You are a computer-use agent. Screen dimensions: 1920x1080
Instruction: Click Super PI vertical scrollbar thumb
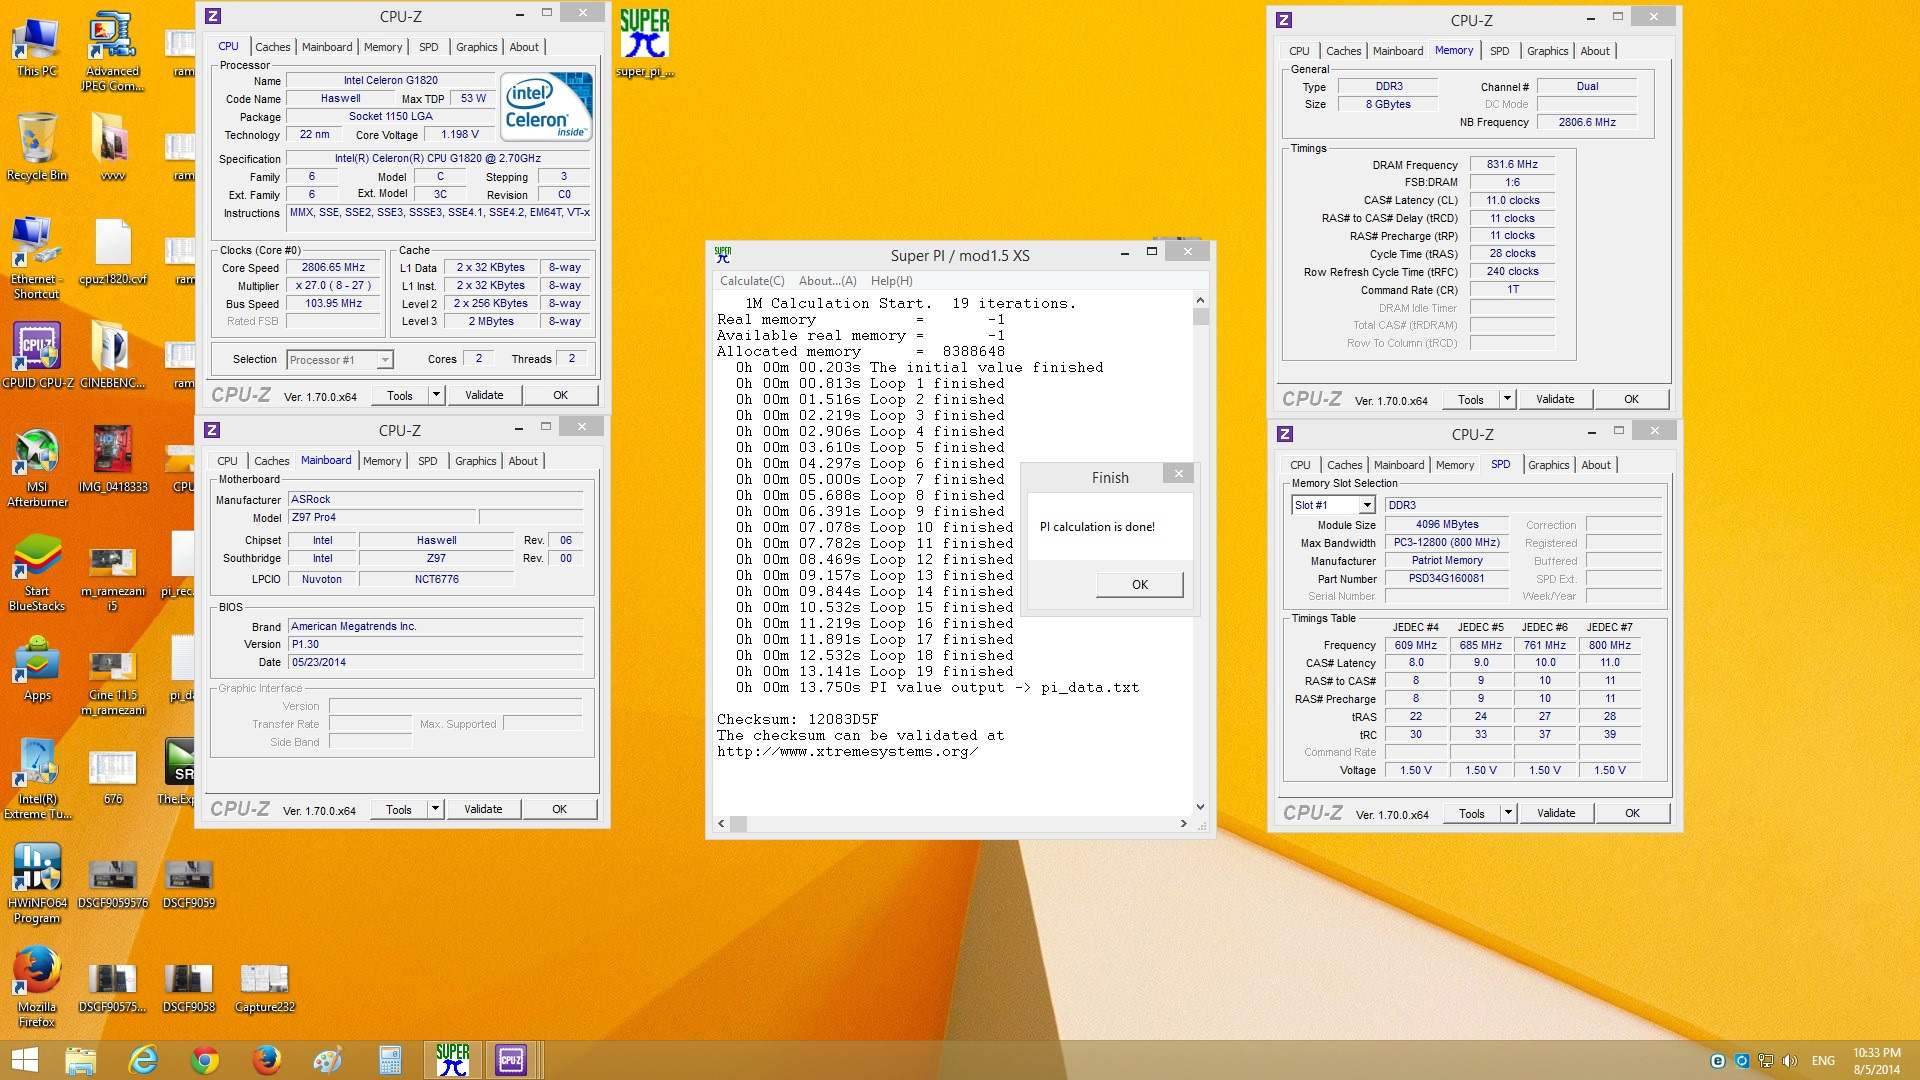coord(1201,317)
